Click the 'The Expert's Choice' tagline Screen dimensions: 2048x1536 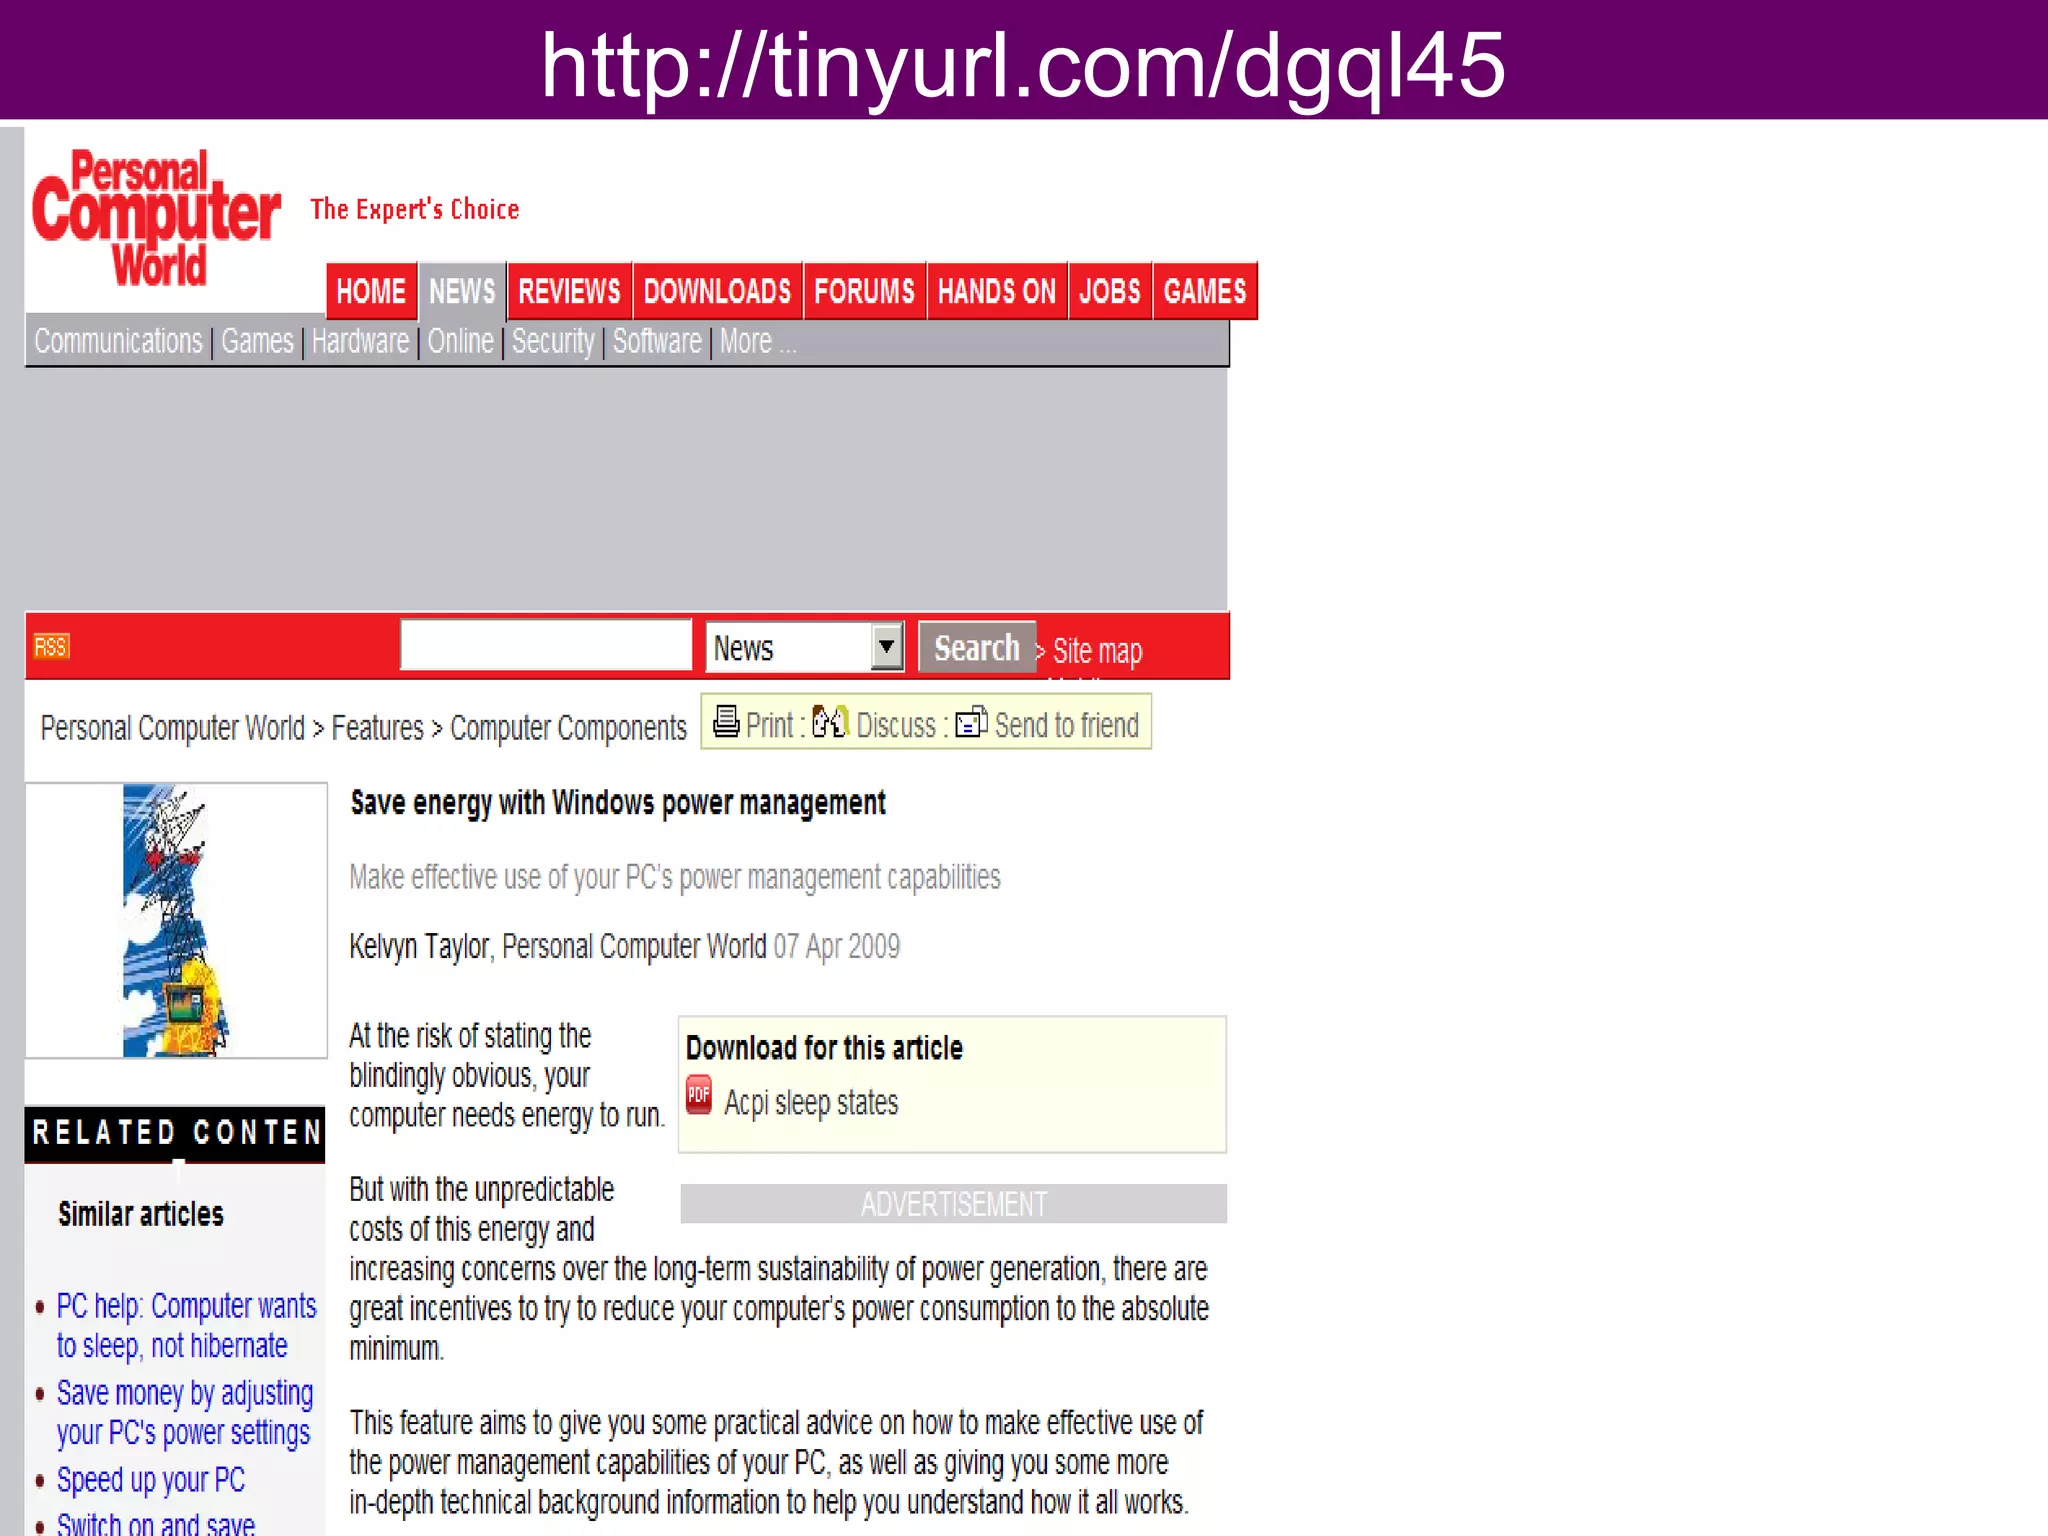414,209
